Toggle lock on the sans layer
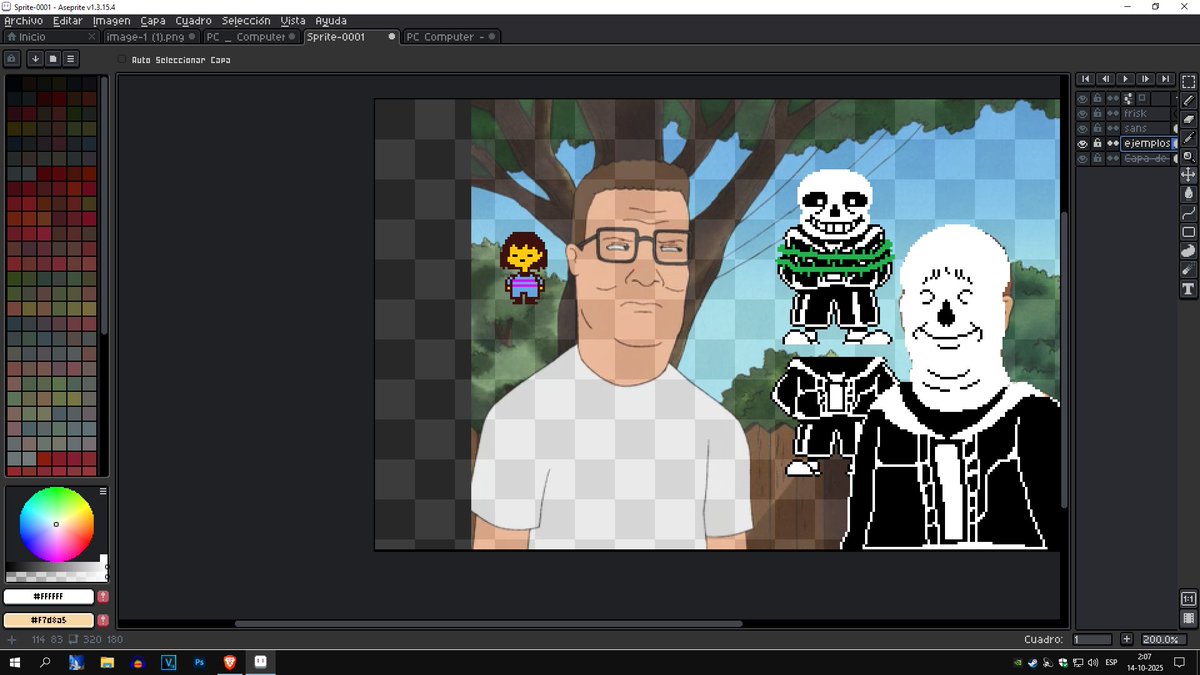Viewport: 1200px width, 675px height. 1098,129
